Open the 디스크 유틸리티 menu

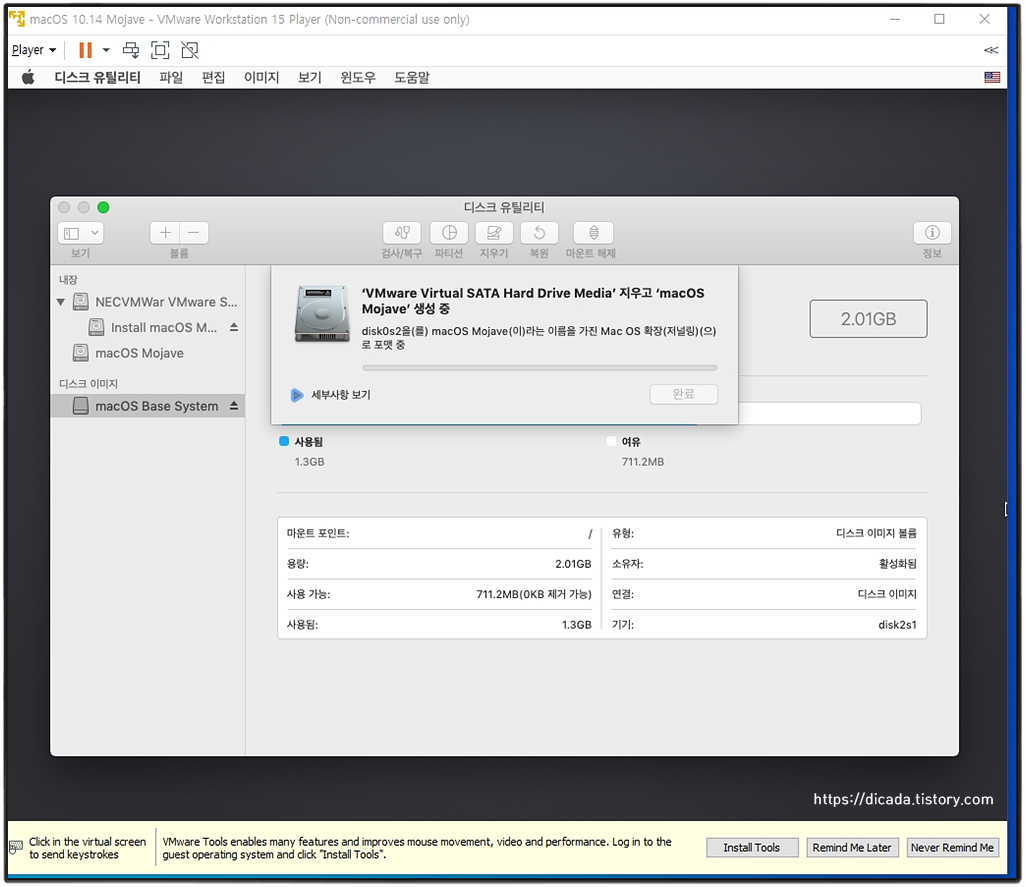click(97, 78)
